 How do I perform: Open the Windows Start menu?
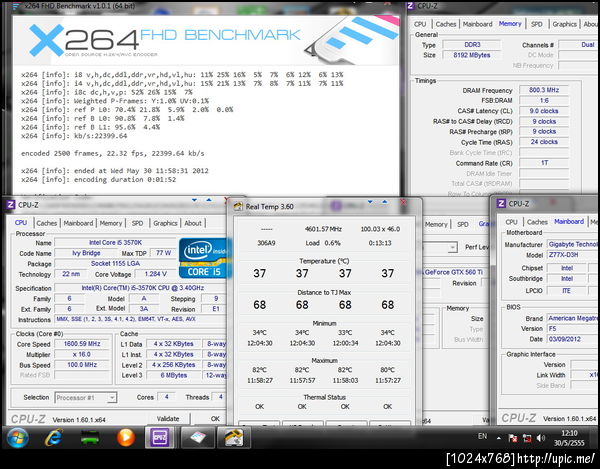pyautogui.click(x=17, y=437)
